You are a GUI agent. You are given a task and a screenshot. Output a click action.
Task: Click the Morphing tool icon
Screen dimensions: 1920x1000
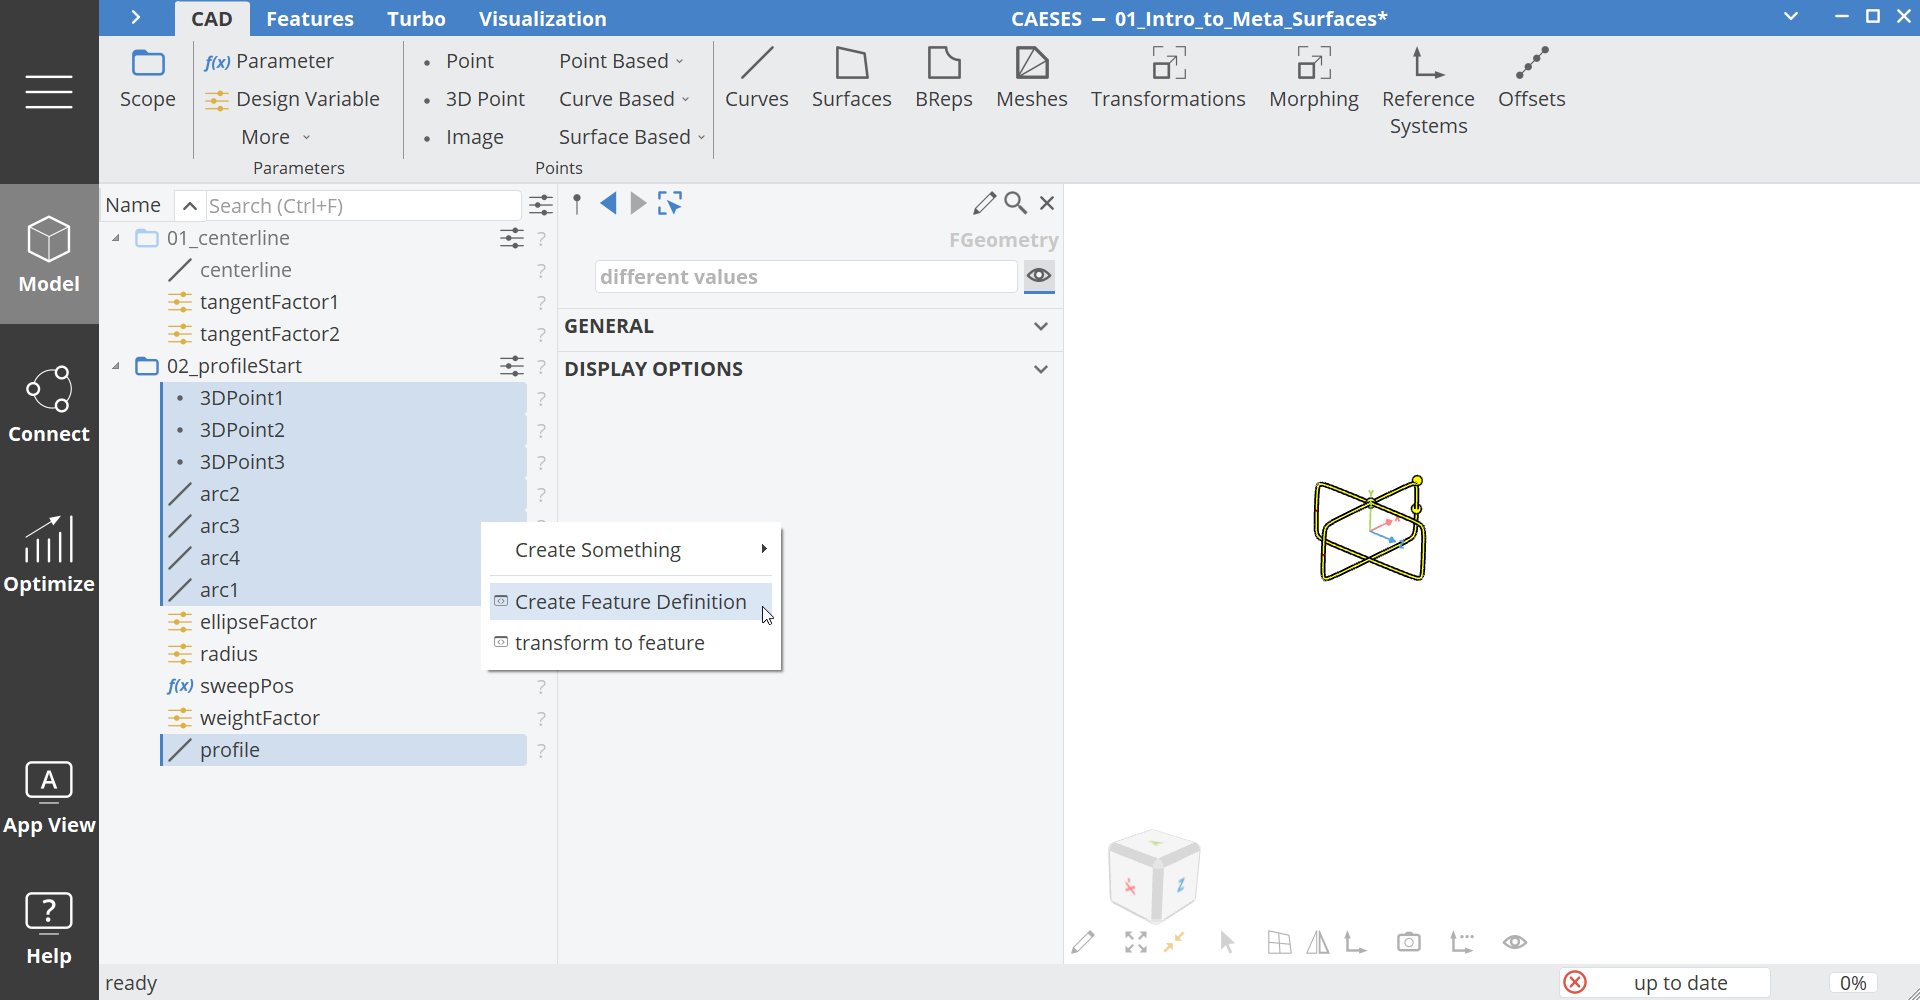point(1313,77)
